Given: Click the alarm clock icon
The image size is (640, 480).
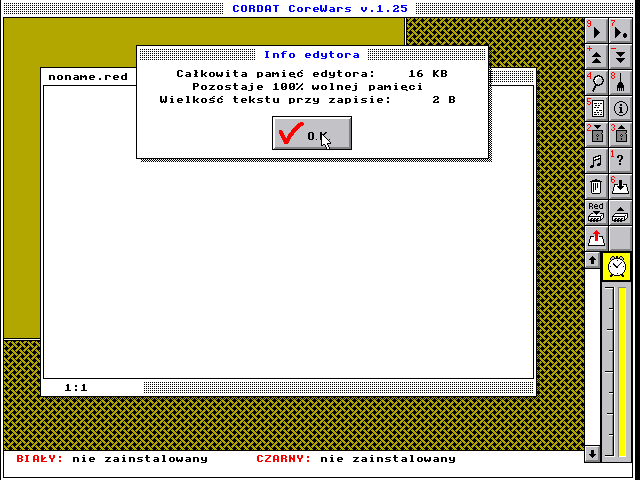Looking at the screenshot, I should click(619, 266).
